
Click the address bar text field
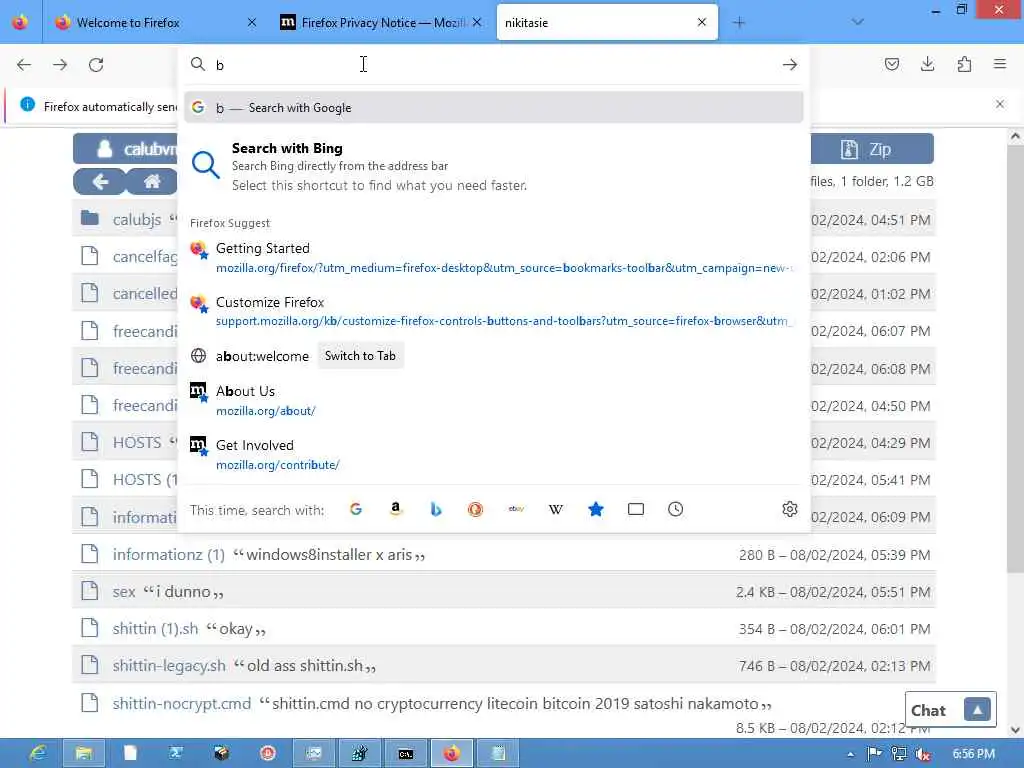[x=493, y=65]
